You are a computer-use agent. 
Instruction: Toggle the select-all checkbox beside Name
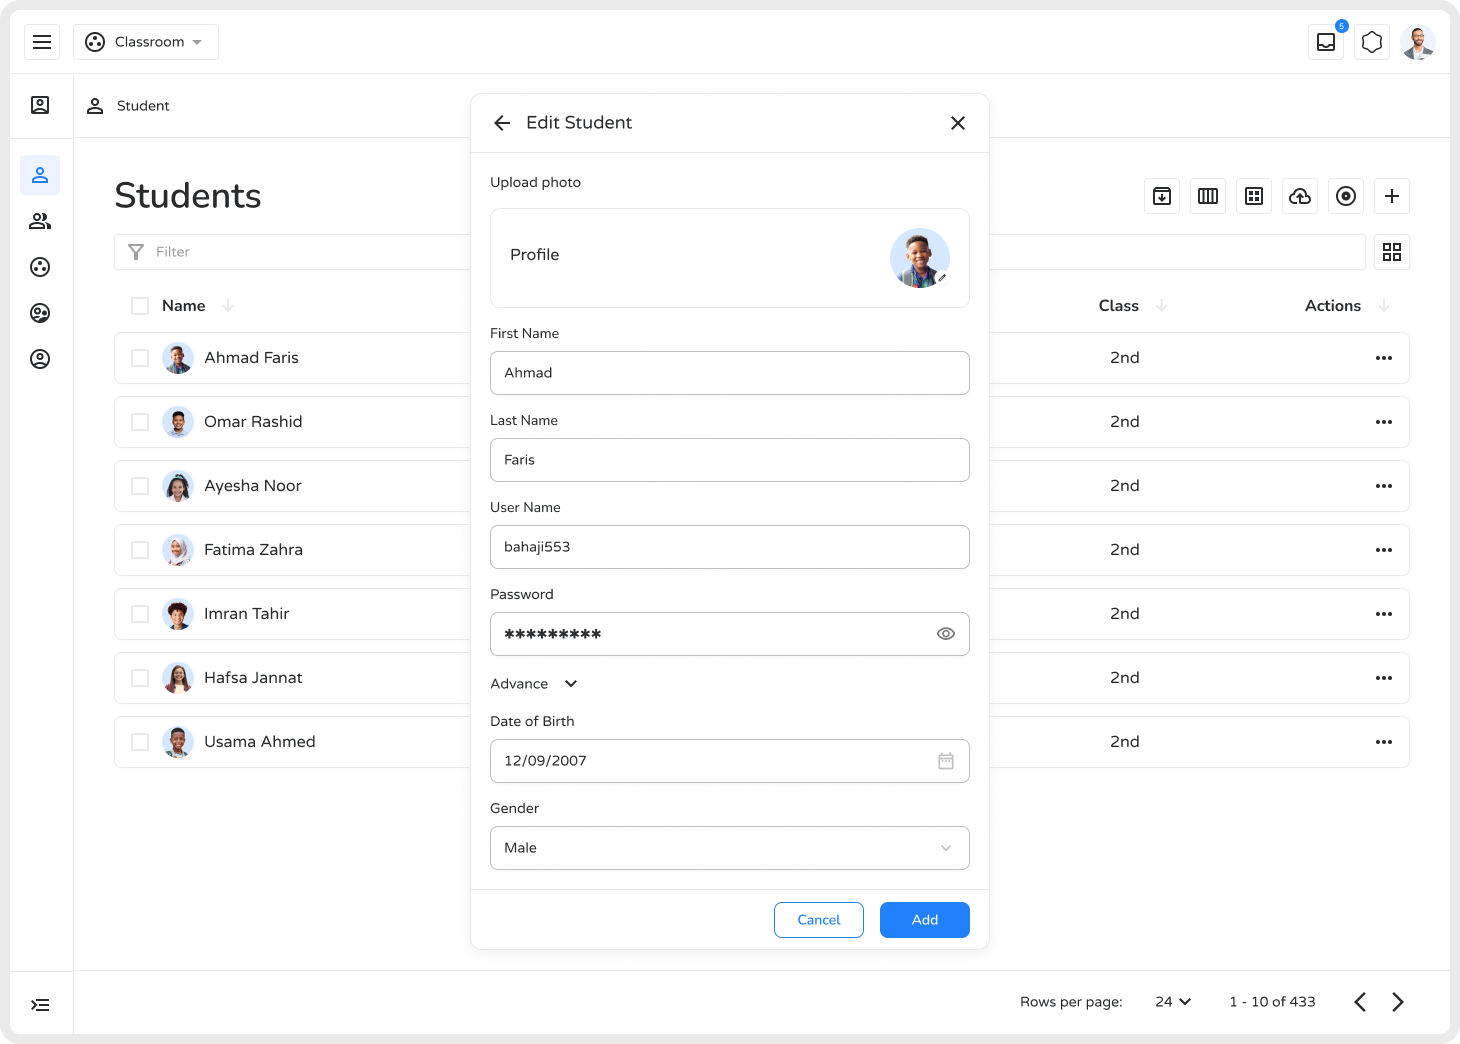[x=140, y=306]
